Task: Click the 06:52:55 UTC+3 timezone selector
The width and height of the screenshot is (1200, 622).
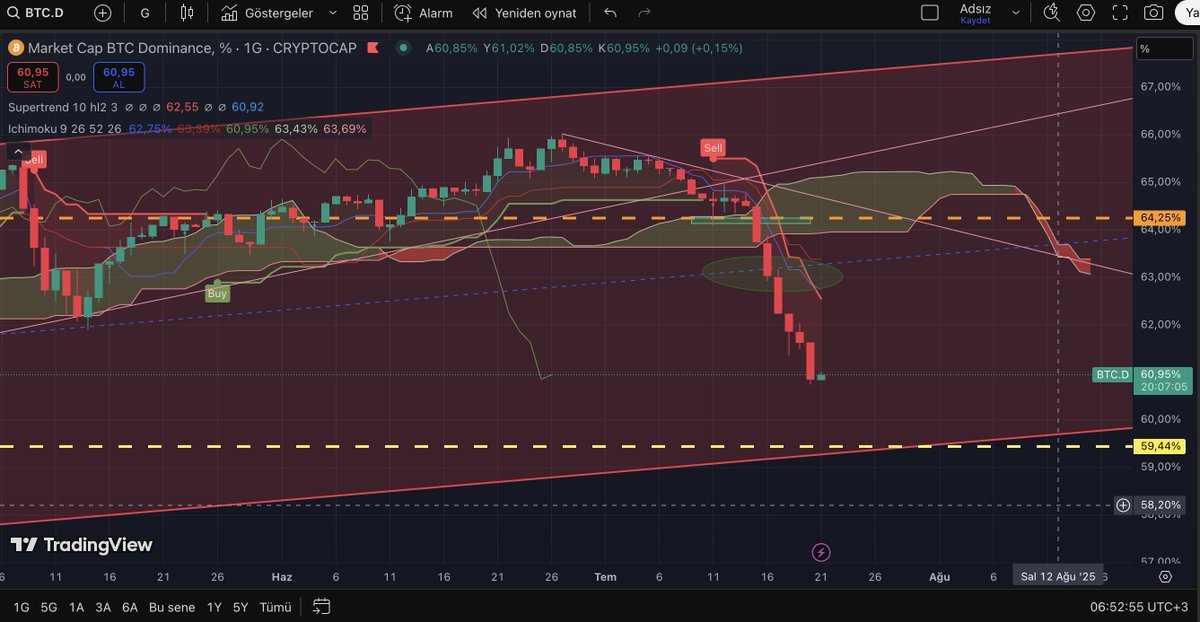Action: point(1138,606)
